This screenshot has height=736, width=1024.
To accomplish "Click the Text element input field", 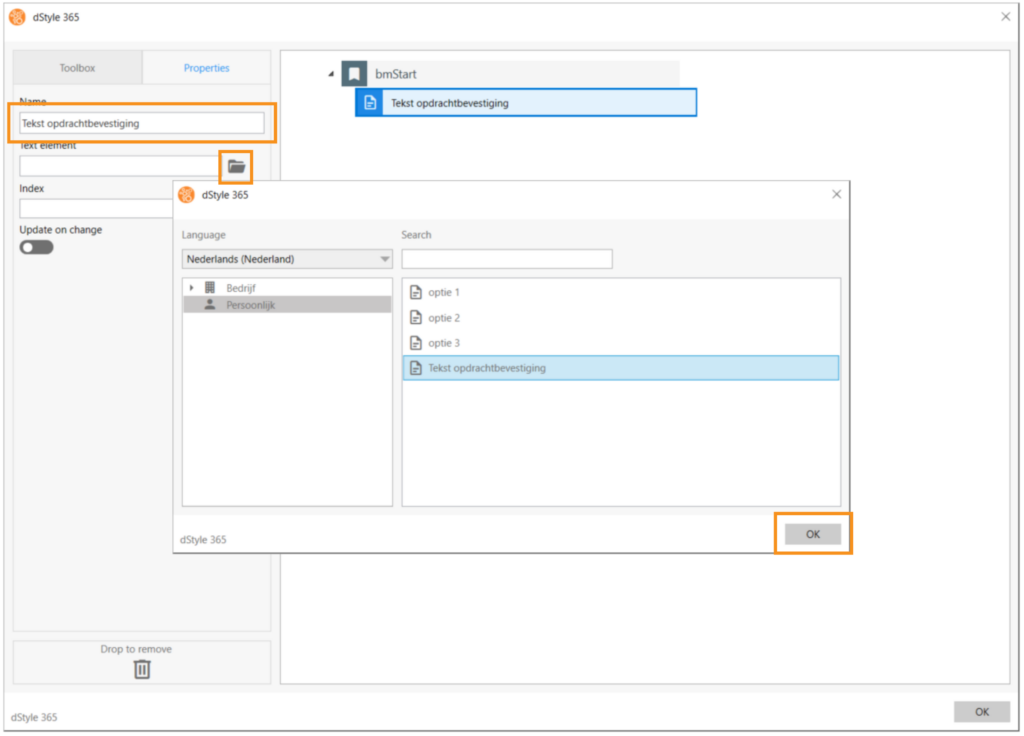I will tap(120, 166).
